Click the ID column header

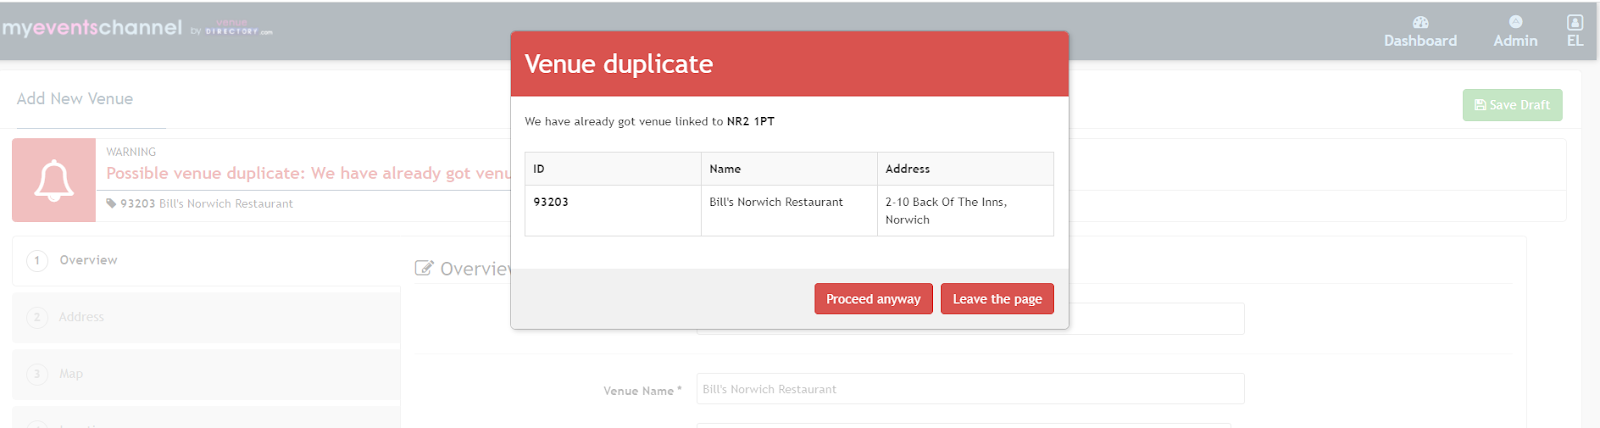tap(613, 169)
